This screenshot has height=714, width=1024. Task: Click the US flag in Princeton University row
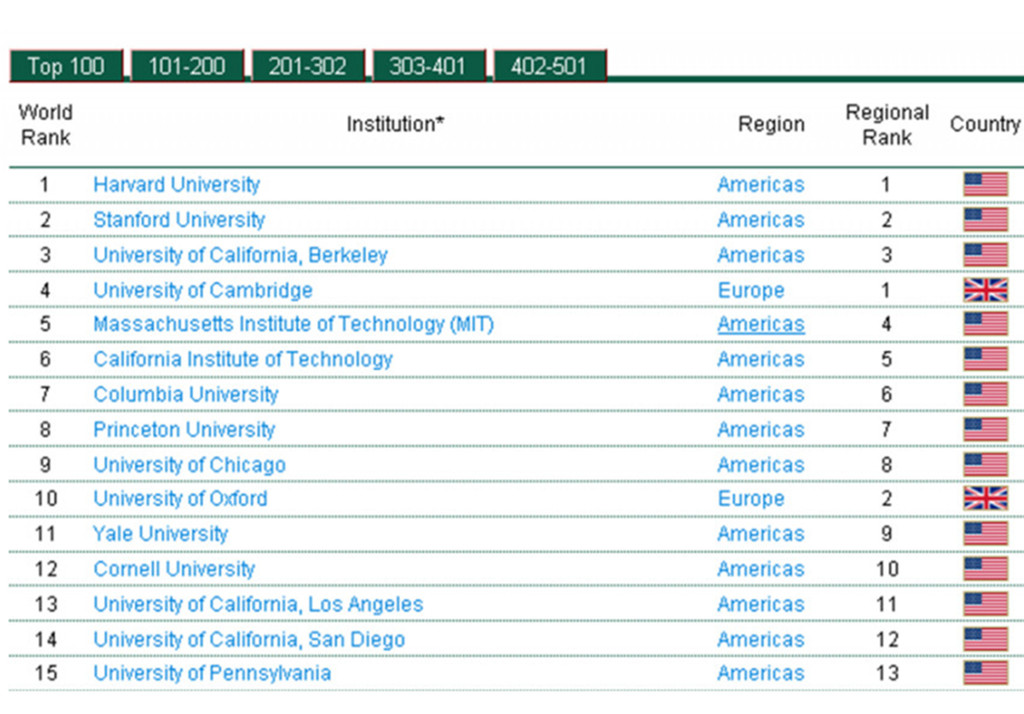pos(985,429)
